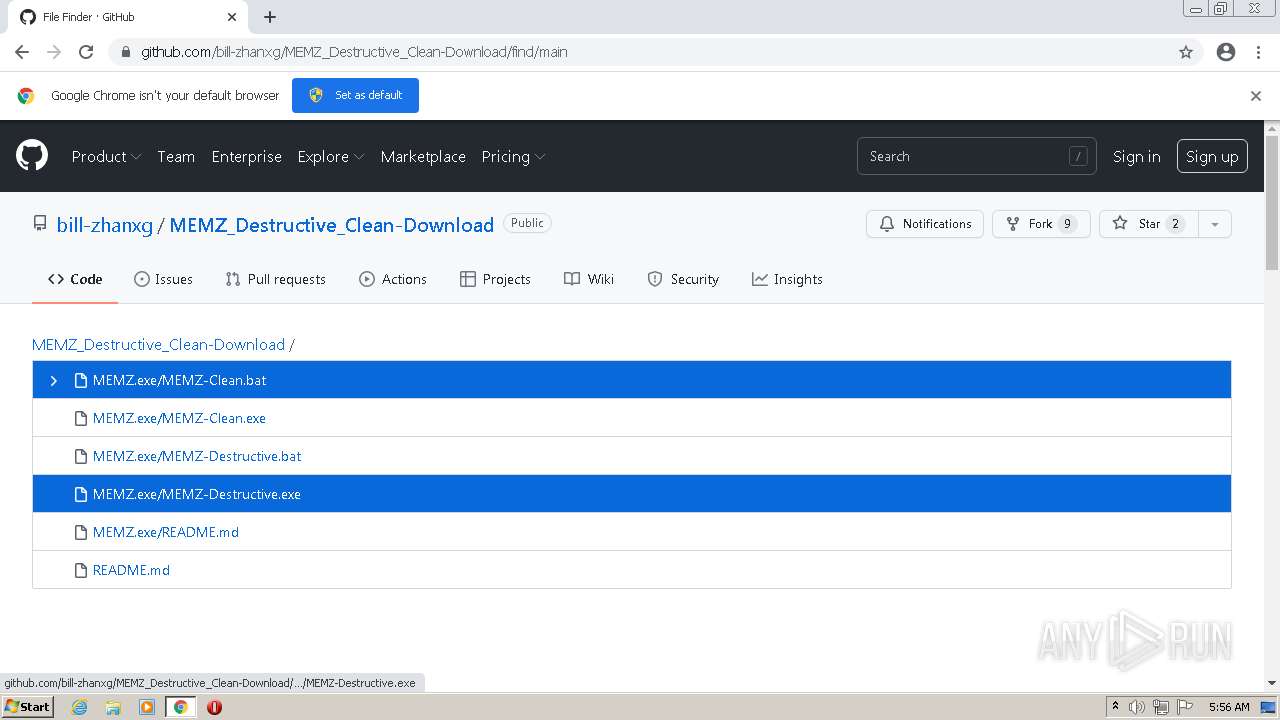Open the Pull requests tab
1280x720 pixels.
coord(276,279)
